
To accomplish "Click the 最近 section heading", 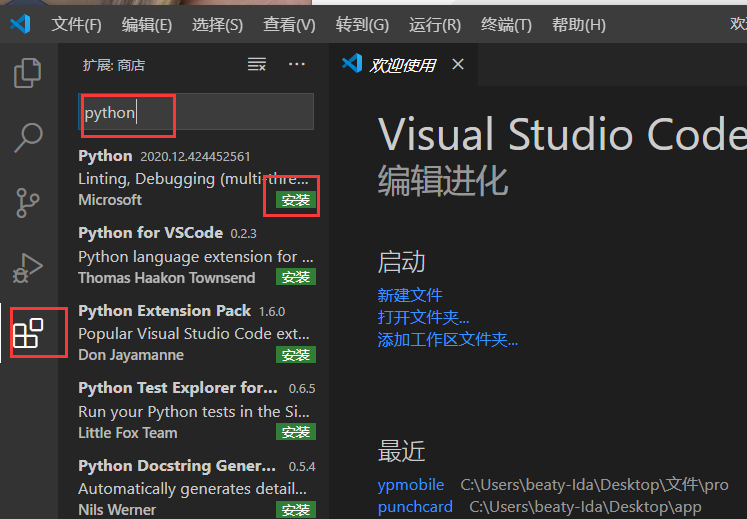I will [x=401, y=450].
